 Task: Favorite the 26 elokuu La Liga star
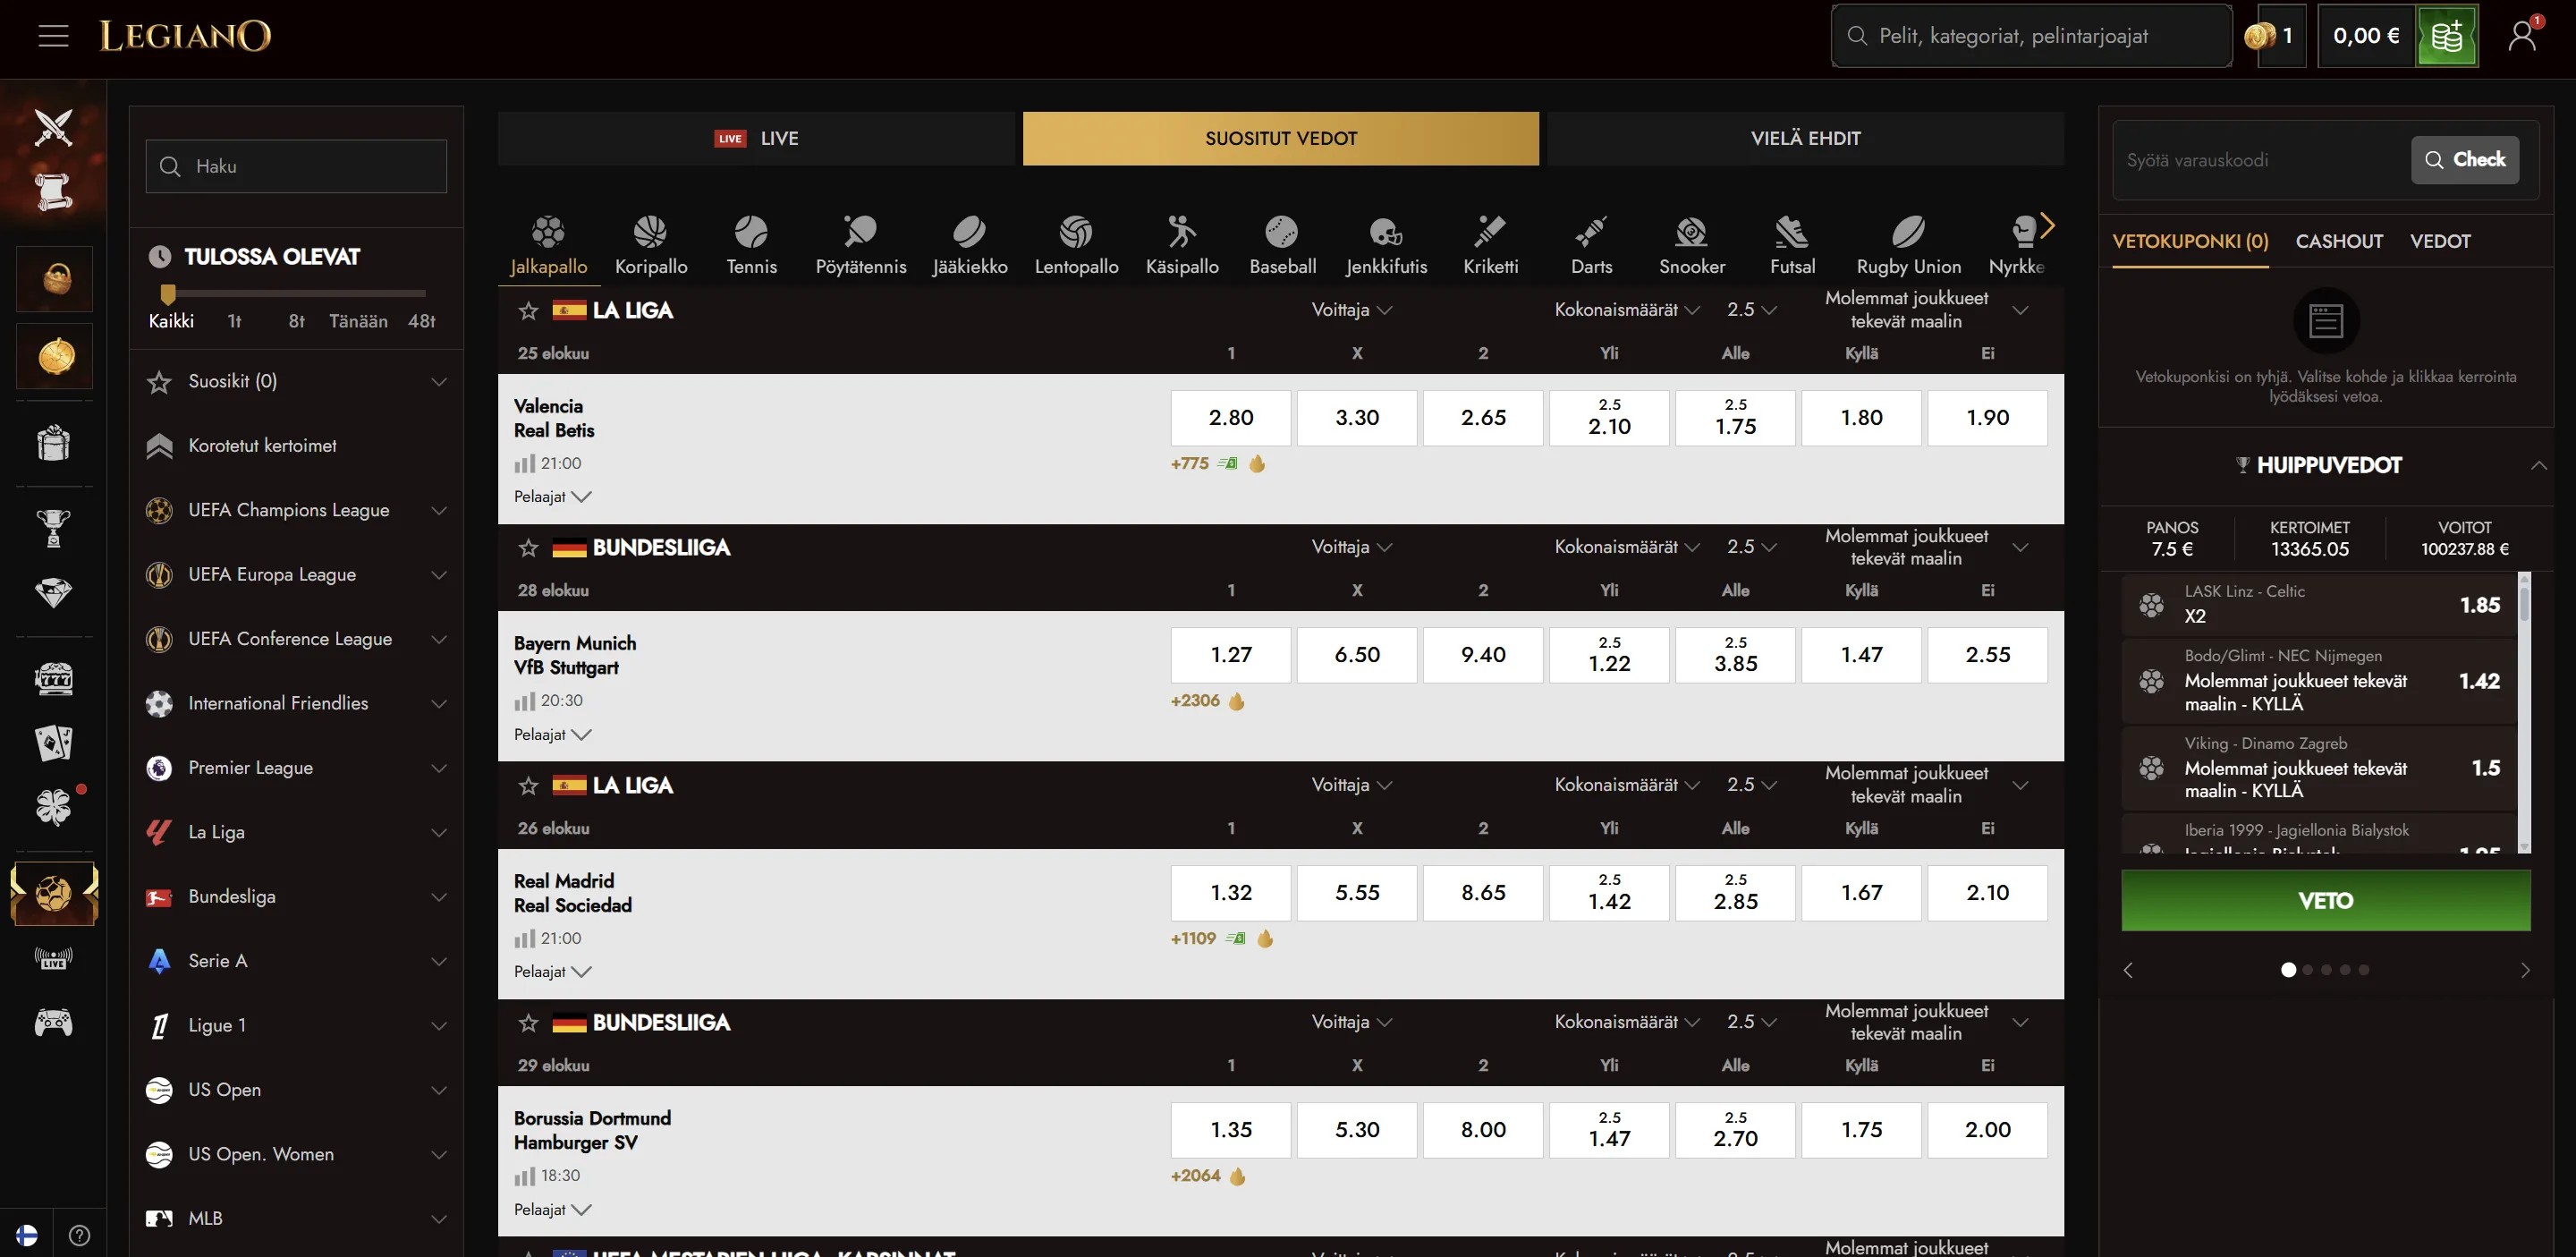[529, 786]
